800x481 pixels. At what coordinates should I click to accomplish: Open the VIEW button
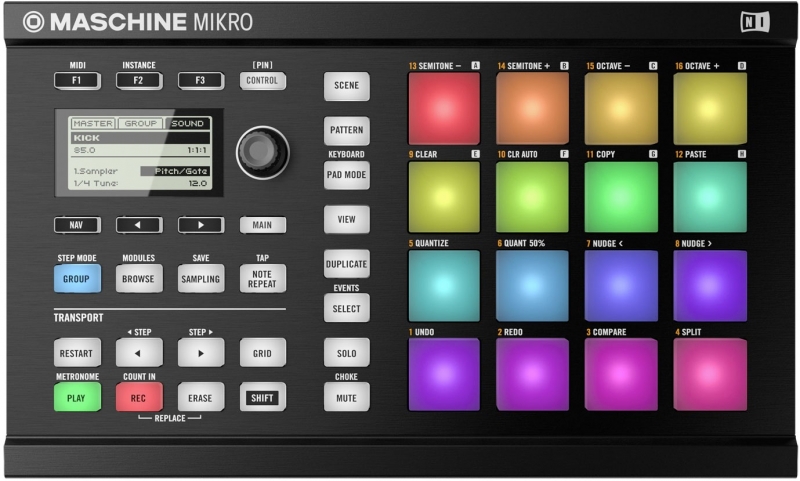[x=346, y=219]
